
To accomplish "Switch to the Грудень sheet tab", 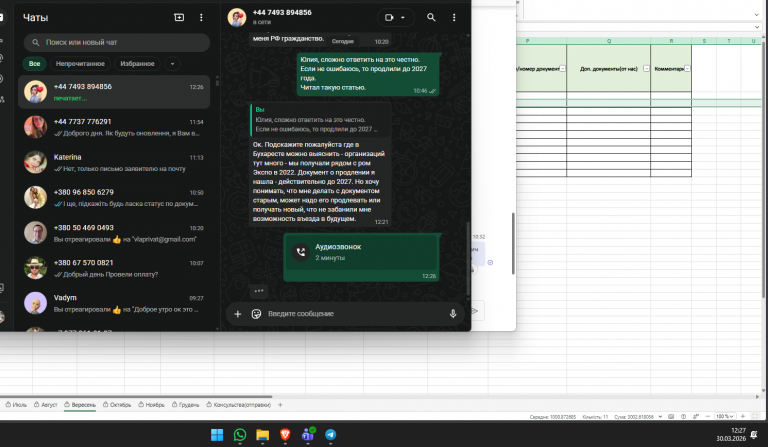I will [x=186, y=405].
